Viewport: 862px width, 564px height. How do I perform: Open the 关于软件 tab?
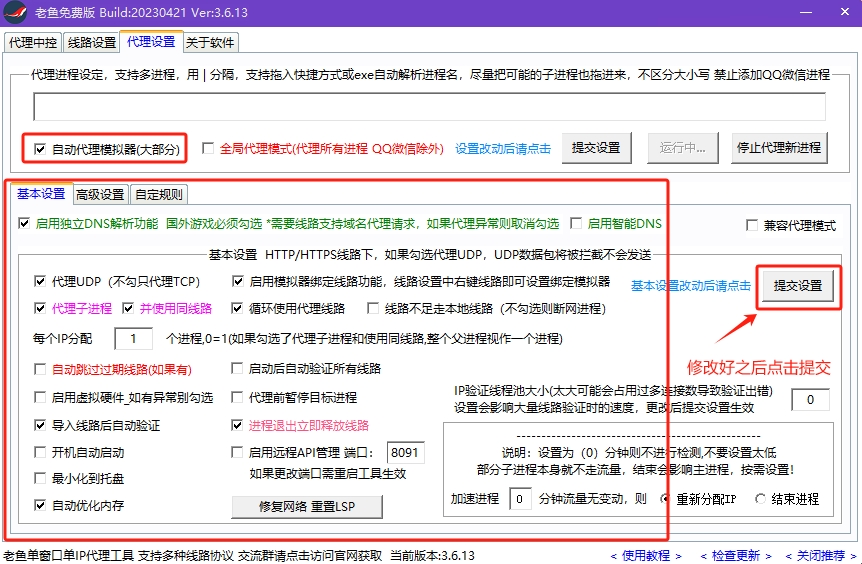click(210, 42)
